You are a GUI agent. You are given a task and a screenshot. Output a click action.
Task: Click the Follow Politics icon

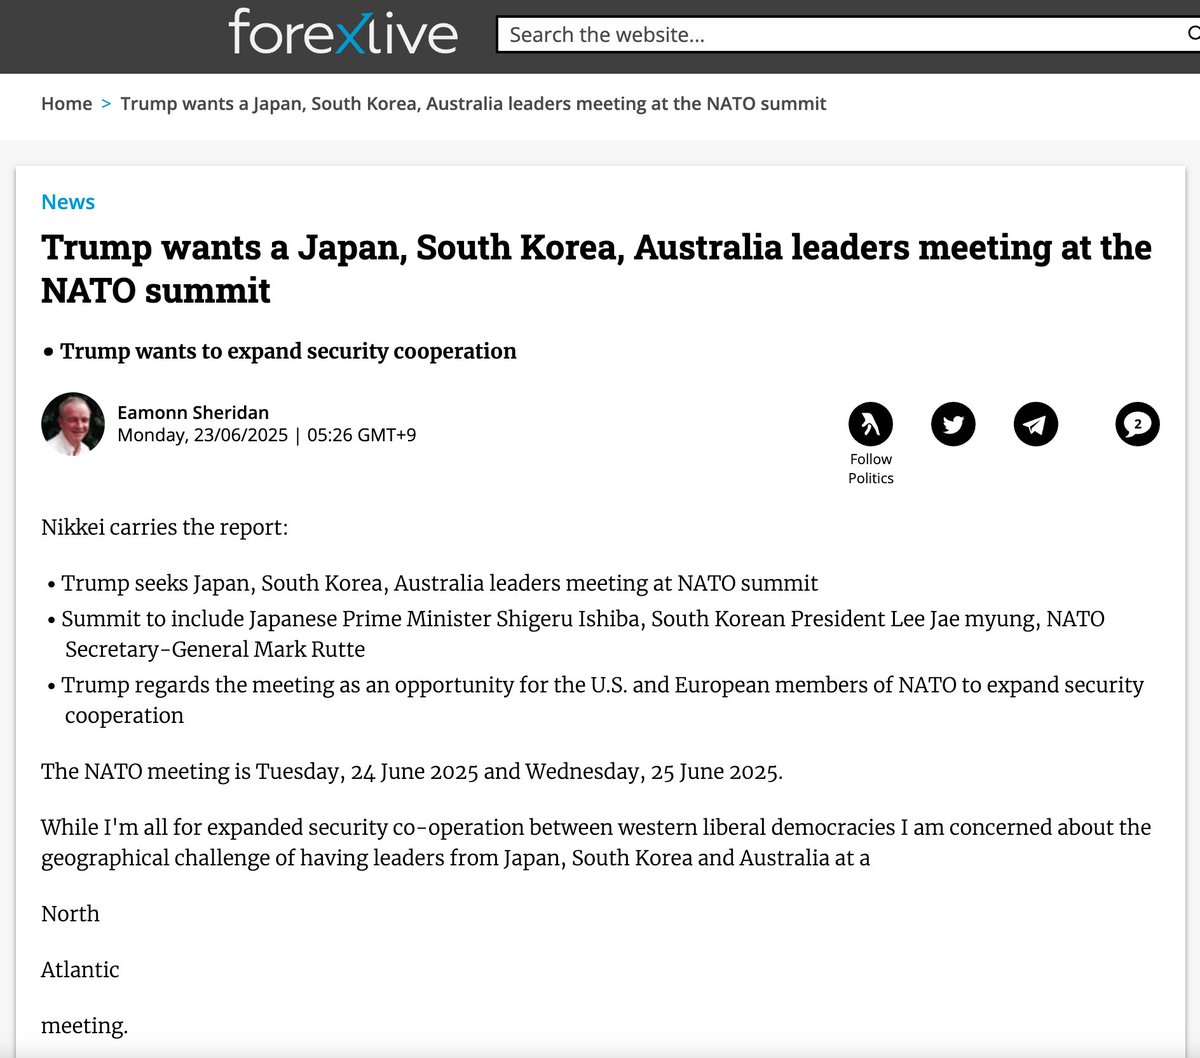(x=870, y=424)
